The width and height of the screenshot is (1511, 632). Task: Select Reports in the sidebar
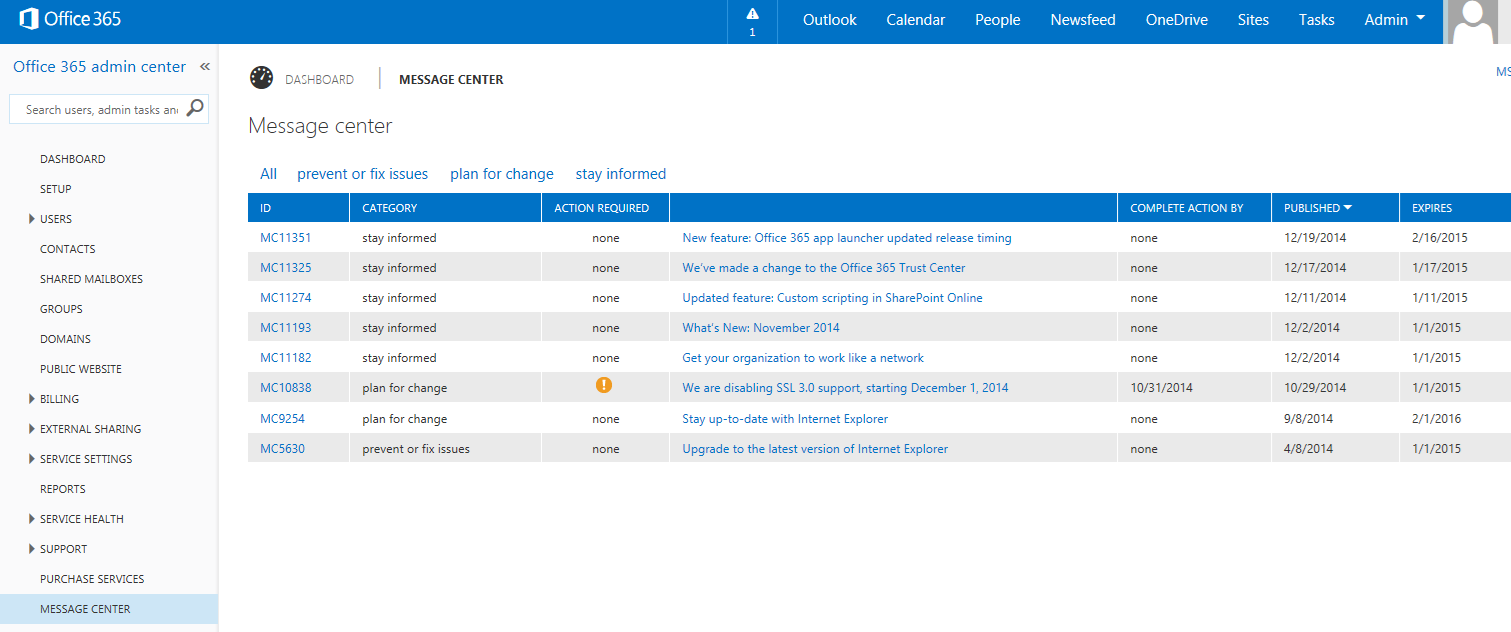[63, 489]
